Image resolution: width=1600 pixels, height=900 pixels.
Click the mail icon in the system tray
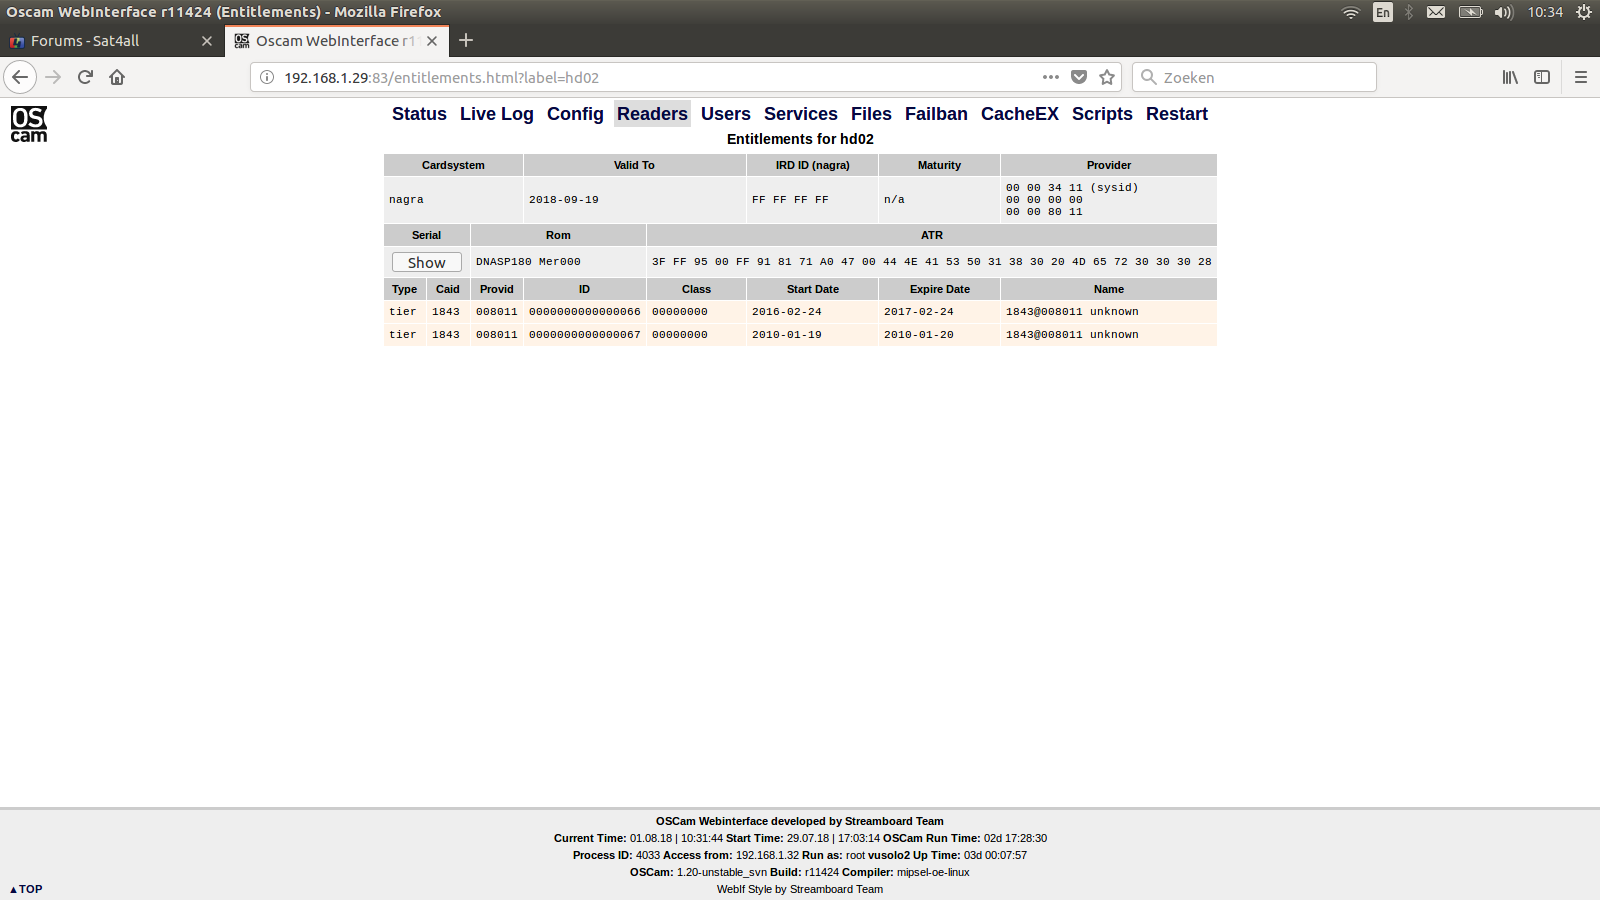point(1436,12)
